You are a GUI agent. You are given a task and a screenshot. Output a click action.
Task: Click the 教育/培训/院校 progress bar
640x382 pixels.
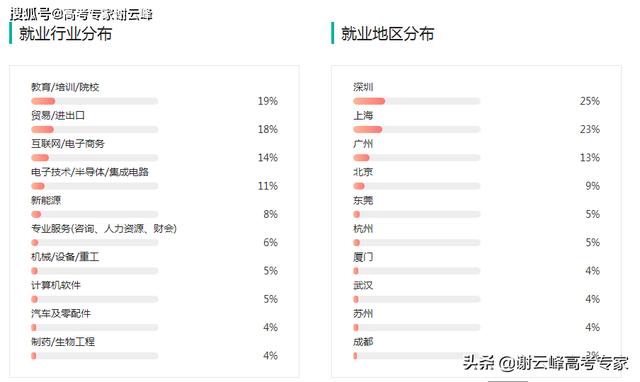coord(94,101)
